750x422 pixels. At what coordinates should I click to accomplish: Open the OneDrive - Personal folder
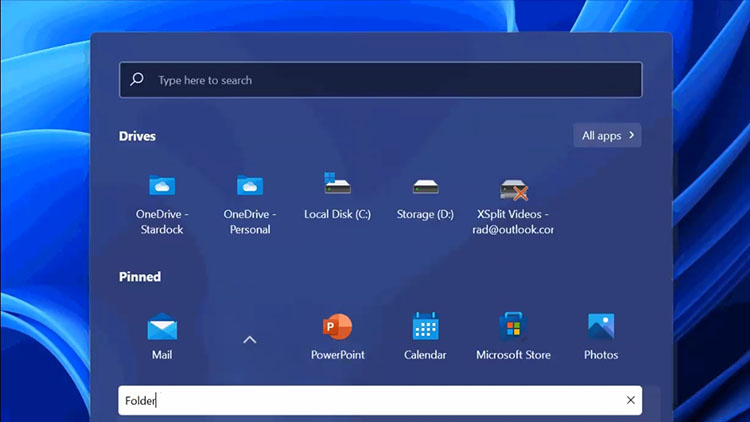pos(250,204)
